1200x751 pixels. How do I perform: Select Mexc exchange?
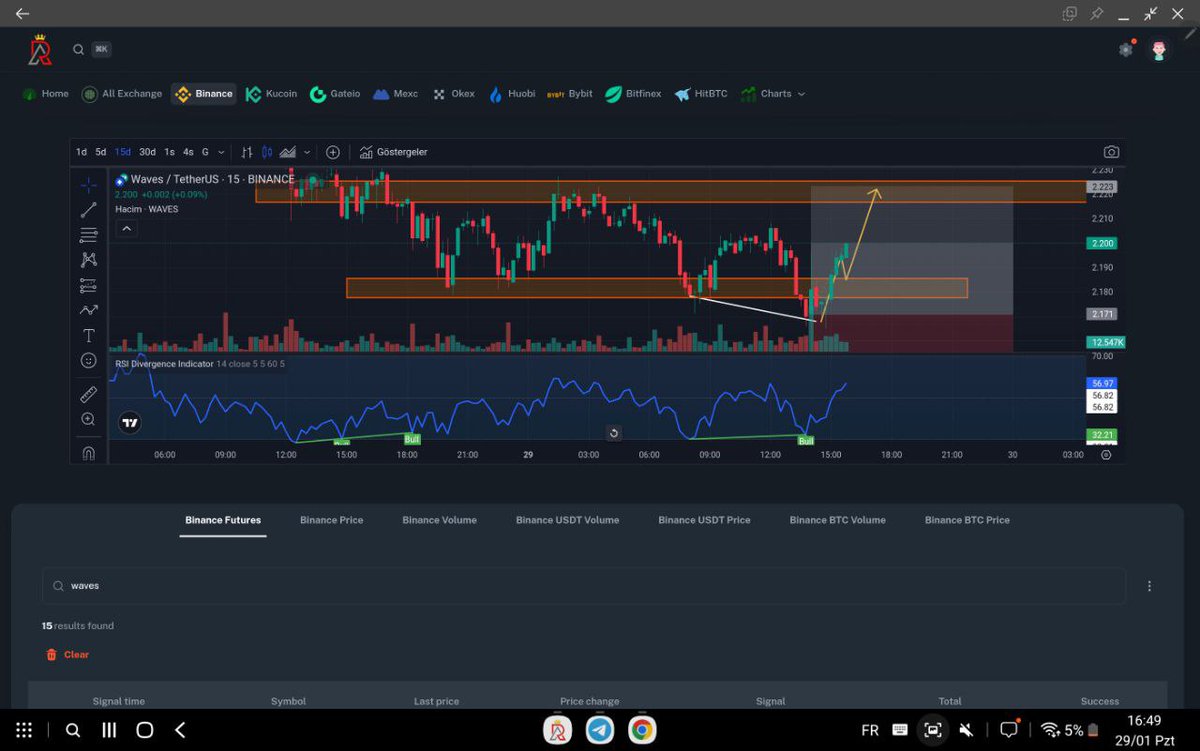395,94
